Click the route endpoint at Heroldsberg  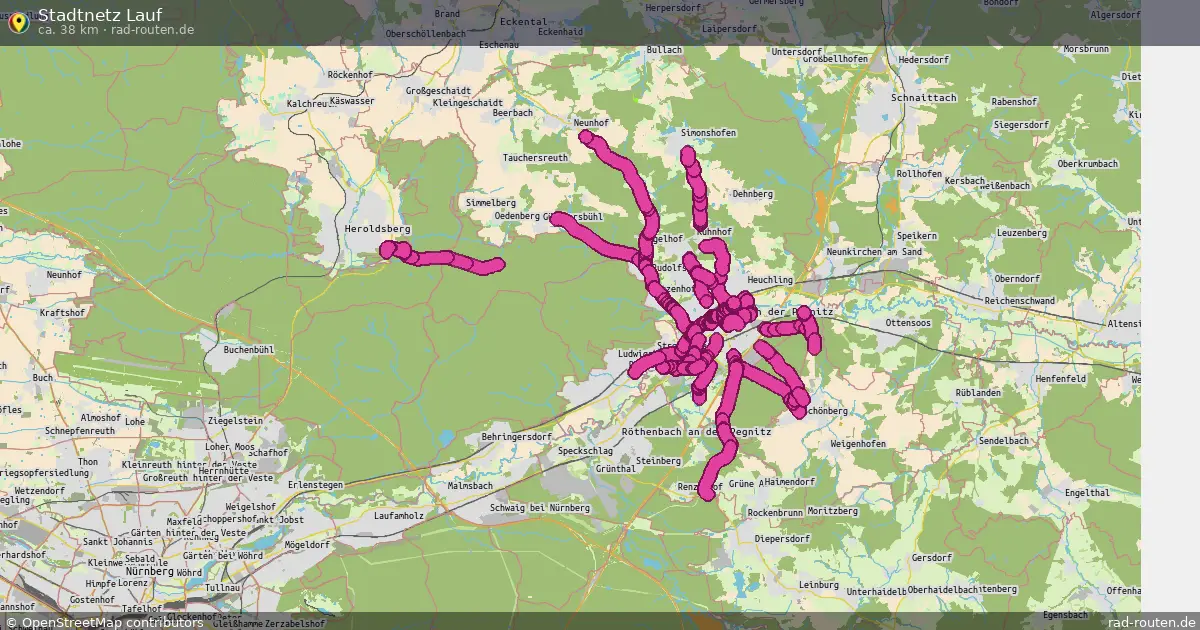(388, 250)
